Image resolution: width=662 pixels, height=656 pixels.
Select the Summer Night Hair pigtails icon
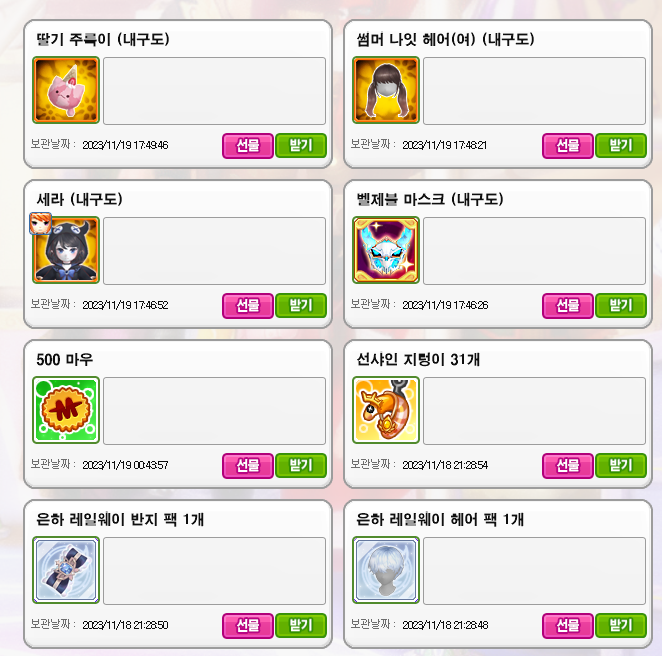click(386, 90)
